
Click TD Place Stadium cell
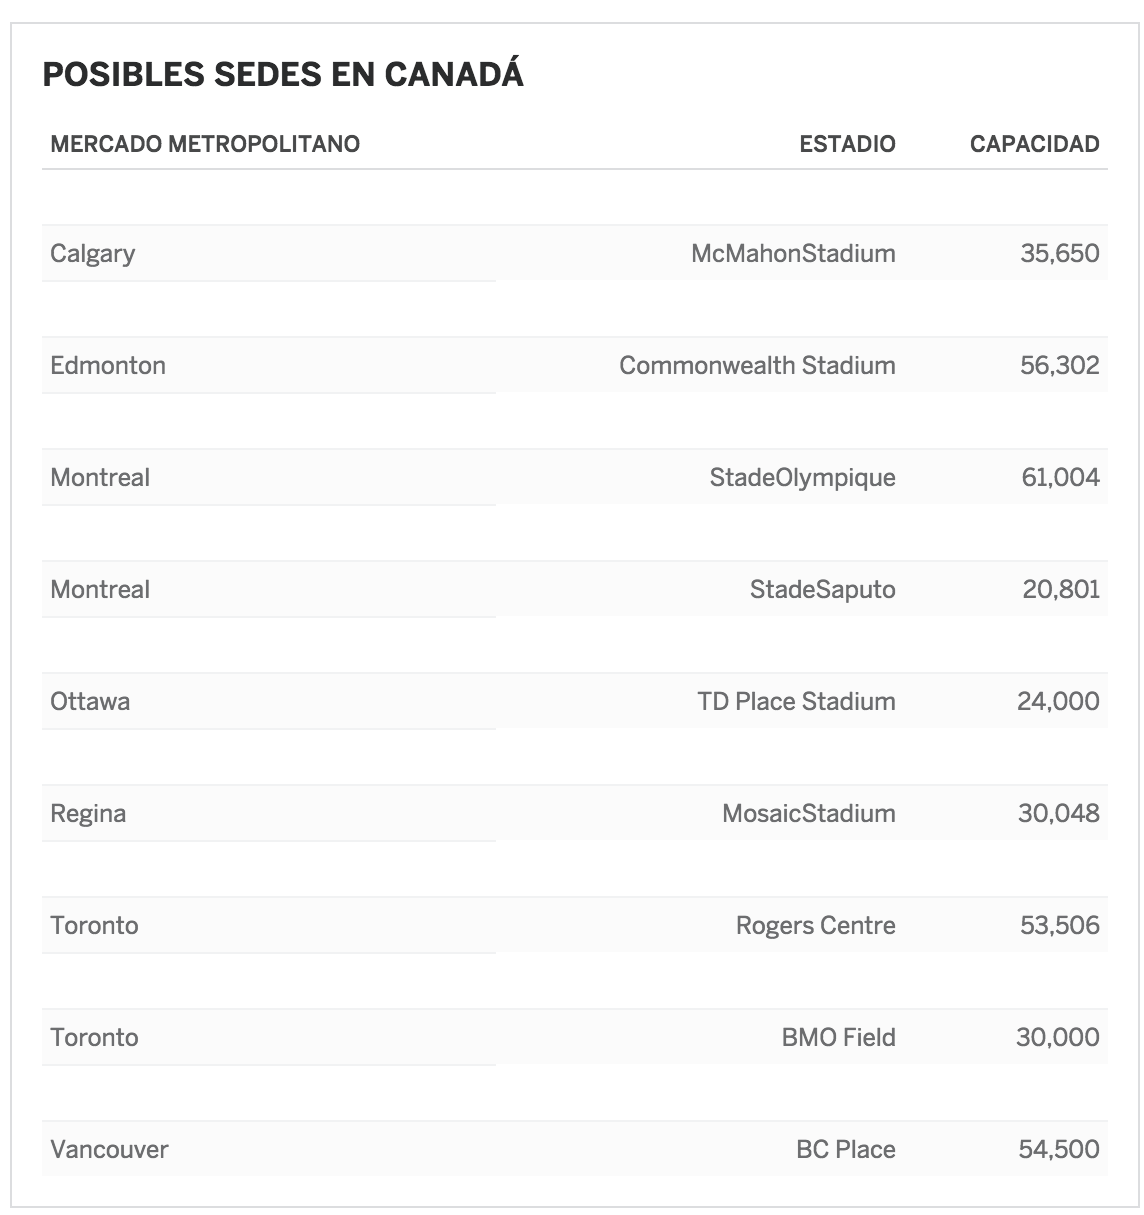796,701
